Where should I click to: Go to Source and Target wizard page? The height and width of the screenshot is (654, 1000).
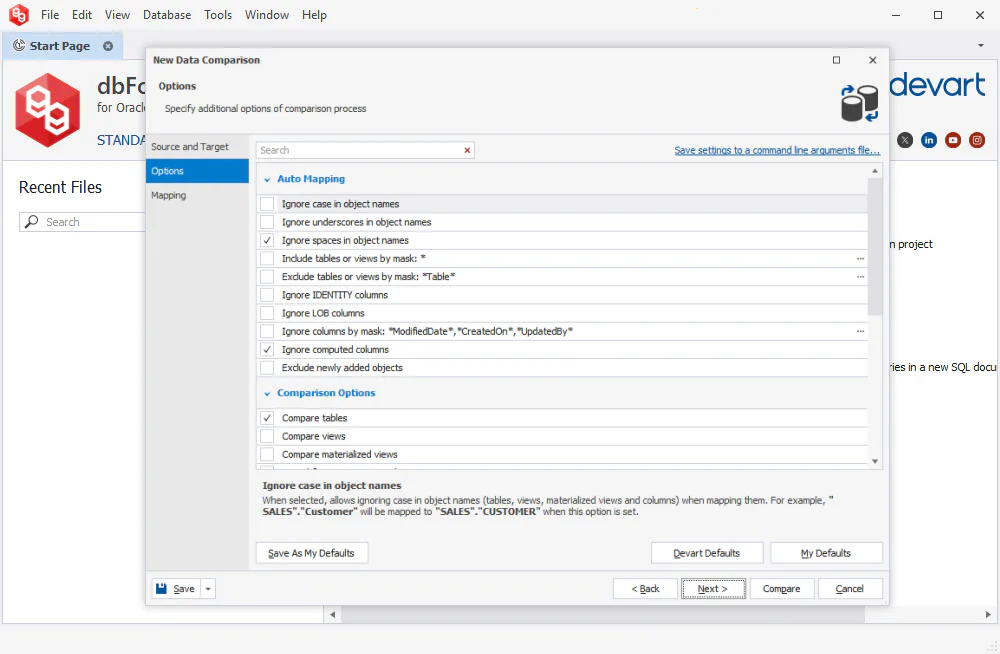tap(197, 147)
